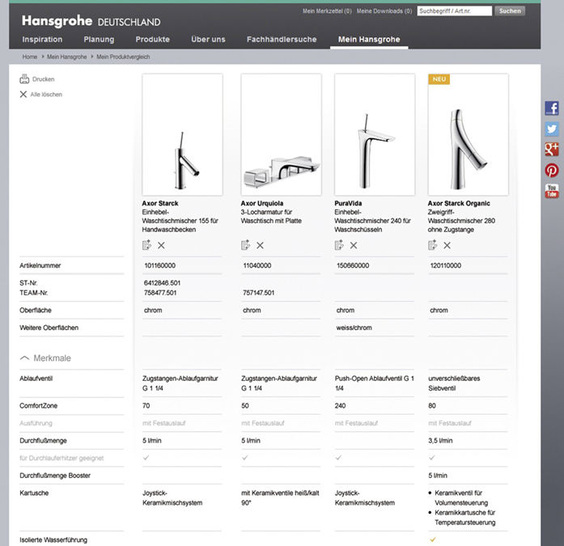Click article number 101160000
The width and height of the screenshot is (564, 546).
tap(160, 265)
